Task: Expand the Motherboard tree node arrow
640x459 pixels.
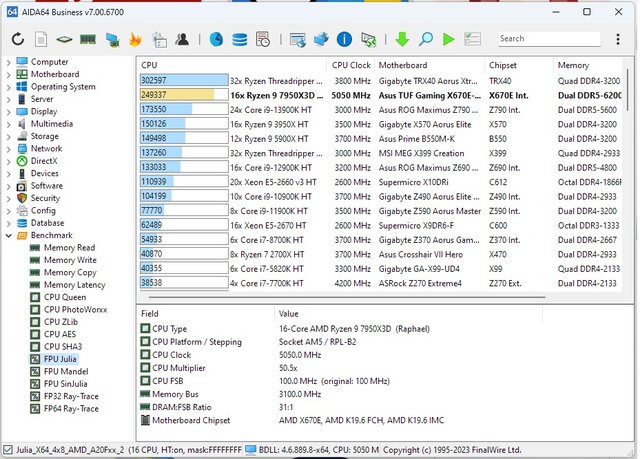Action: 9,74
